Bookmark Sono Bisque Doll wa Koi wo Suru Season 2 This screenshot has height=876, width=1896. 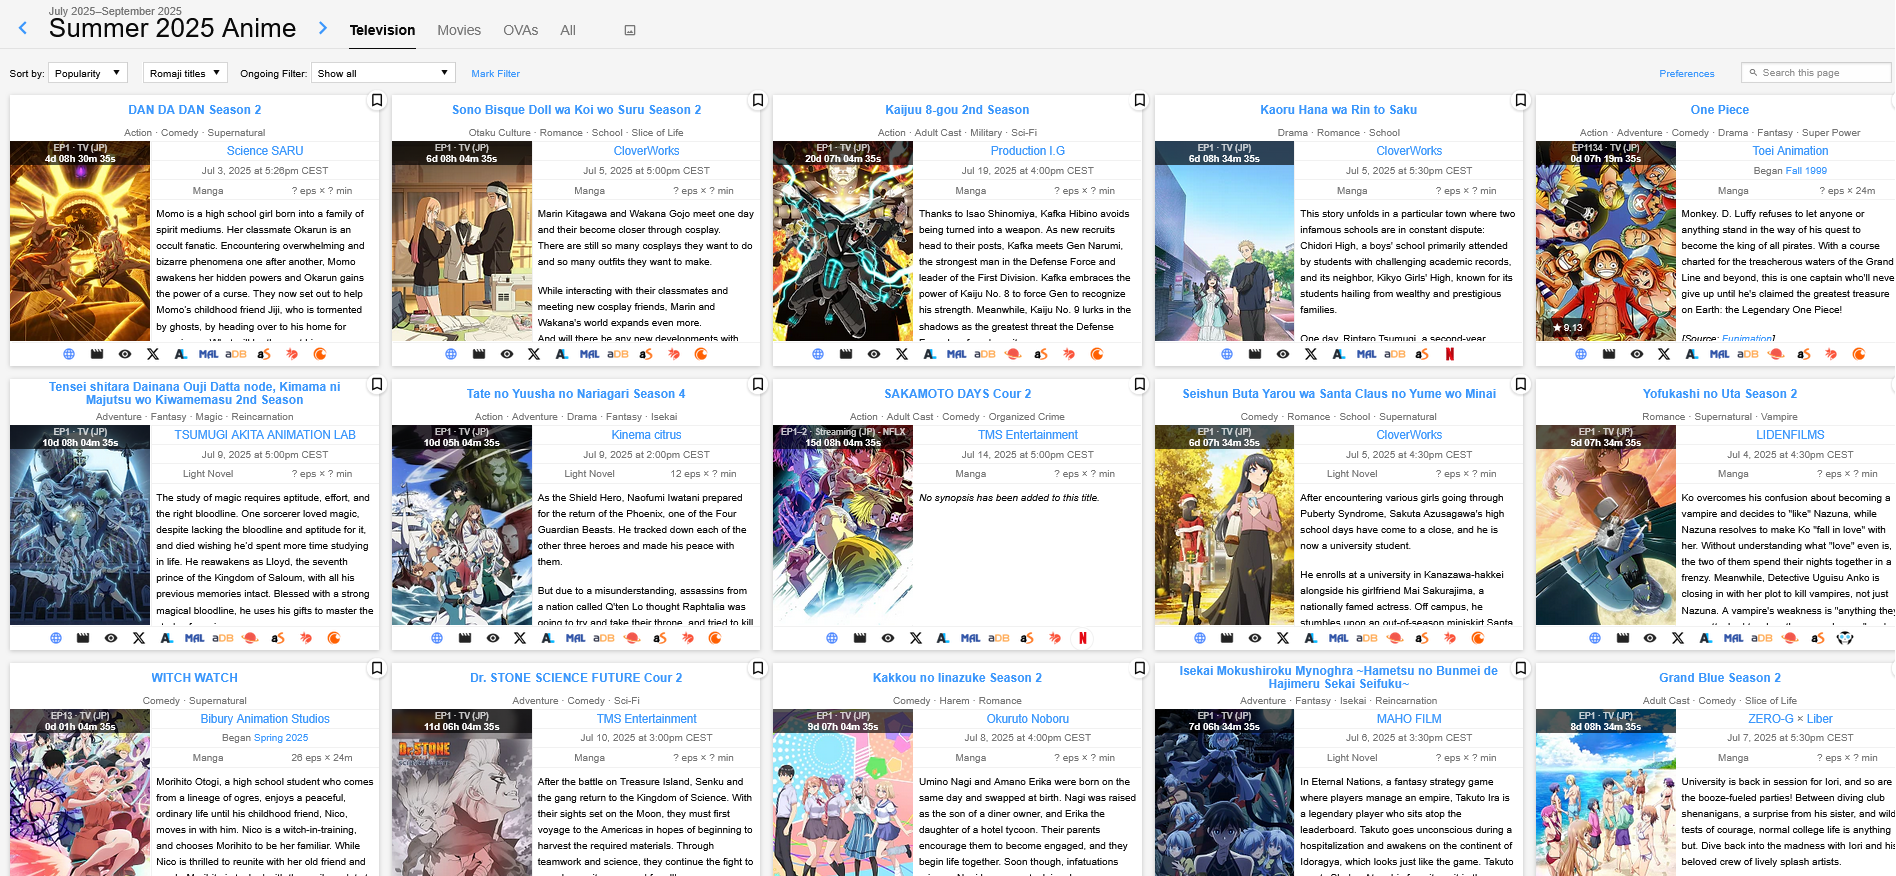pyautogui.click(x=758, y=100)
